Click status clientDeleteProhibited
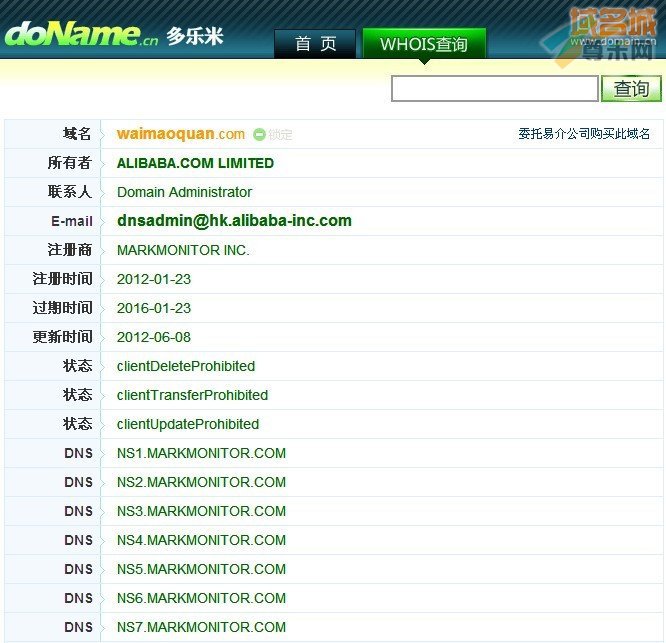This screenshot has height=643, width=666. (186, 366)
